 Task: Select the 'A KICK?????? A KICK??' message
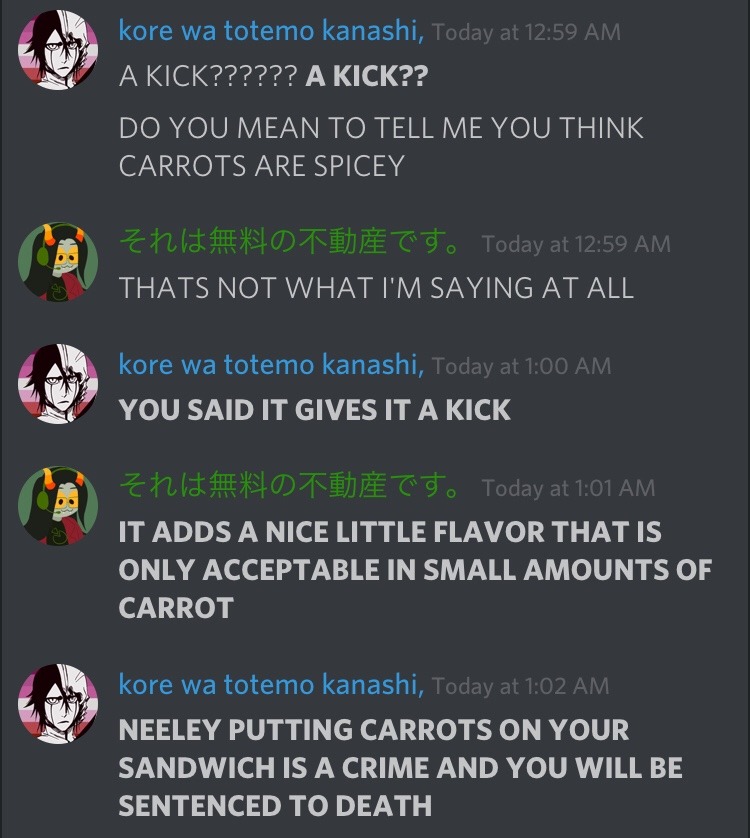pos(274,76)
